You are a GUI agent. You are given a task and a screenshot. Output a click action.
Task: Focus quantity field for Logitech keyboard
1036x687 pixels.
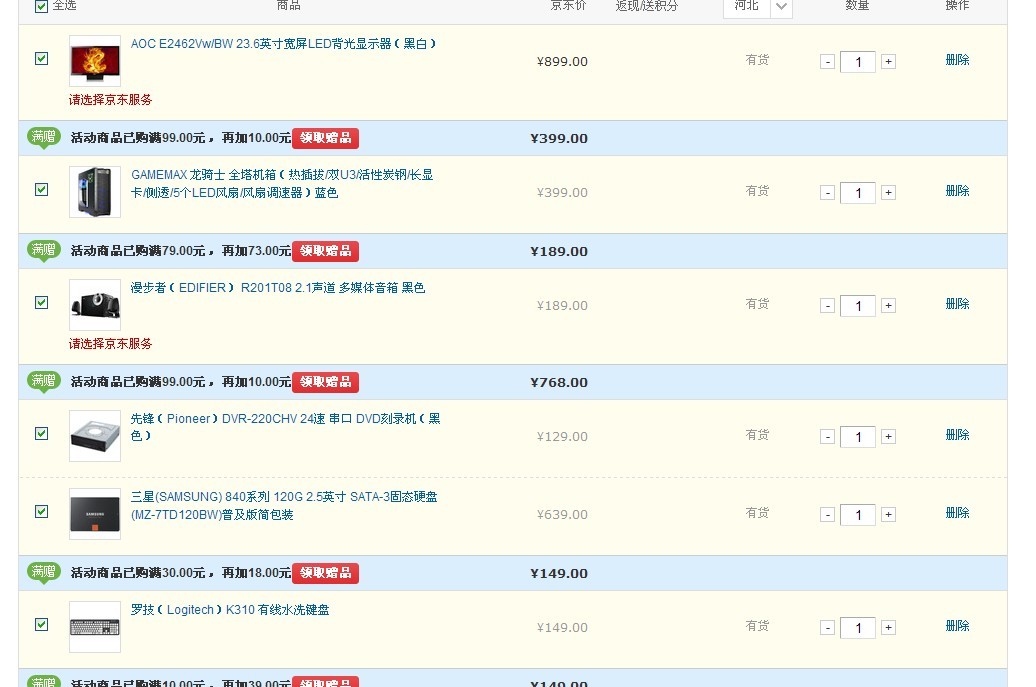click(858, 628)
